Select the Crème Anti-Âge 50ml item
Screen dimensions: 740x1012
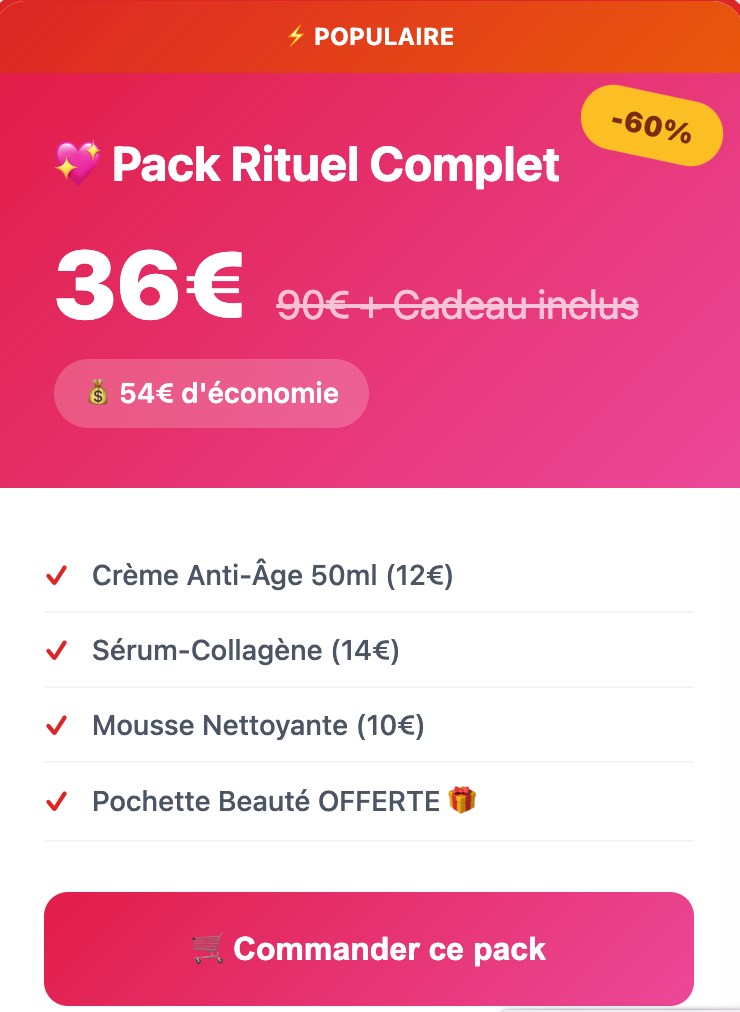(x=272, y=576)
